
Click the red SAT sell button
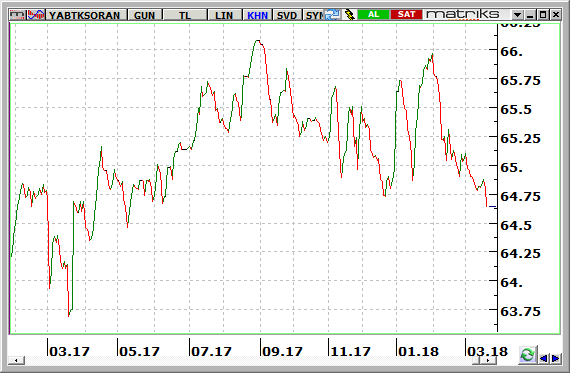coord(406,15)
